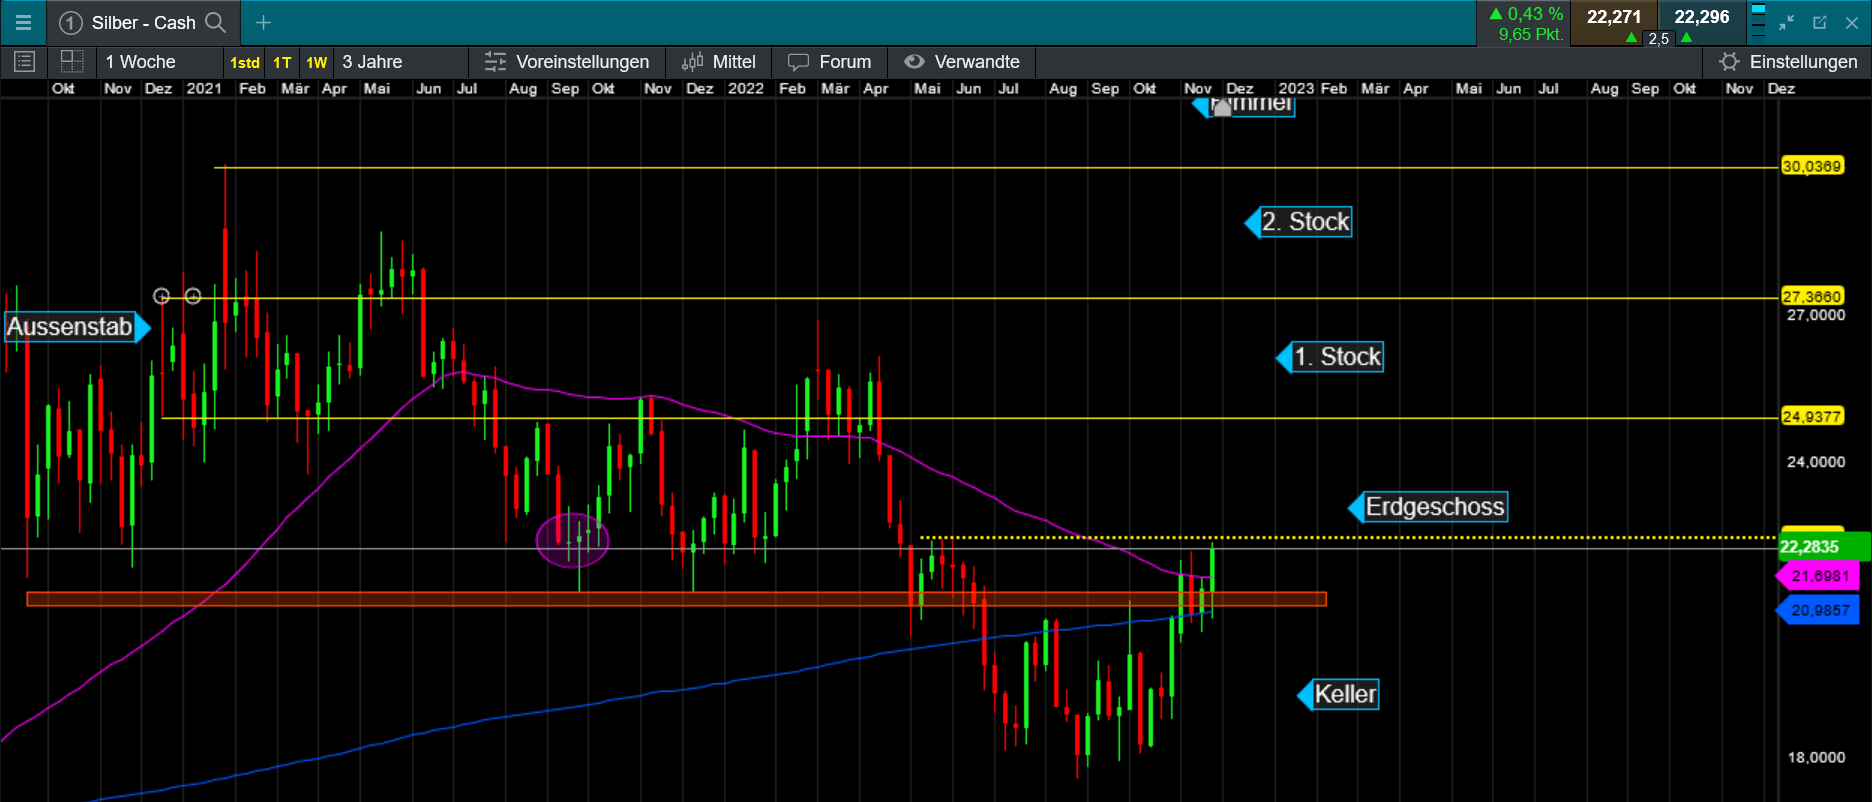Pop out chart into separate window
This screenshot has height=802, width=1872.
pyautogui.click(x=1820, y=22)
